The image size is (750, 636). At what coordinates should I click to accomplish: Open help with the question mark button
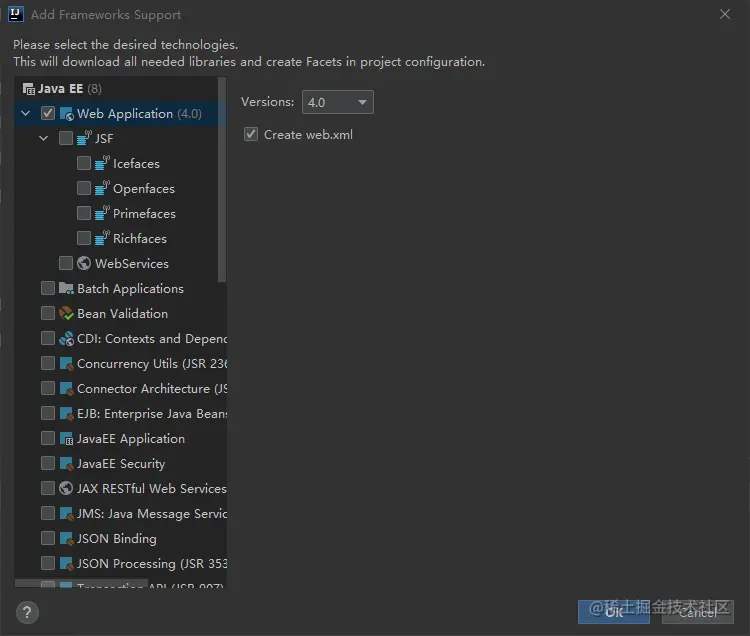click(x=27, y=612)
